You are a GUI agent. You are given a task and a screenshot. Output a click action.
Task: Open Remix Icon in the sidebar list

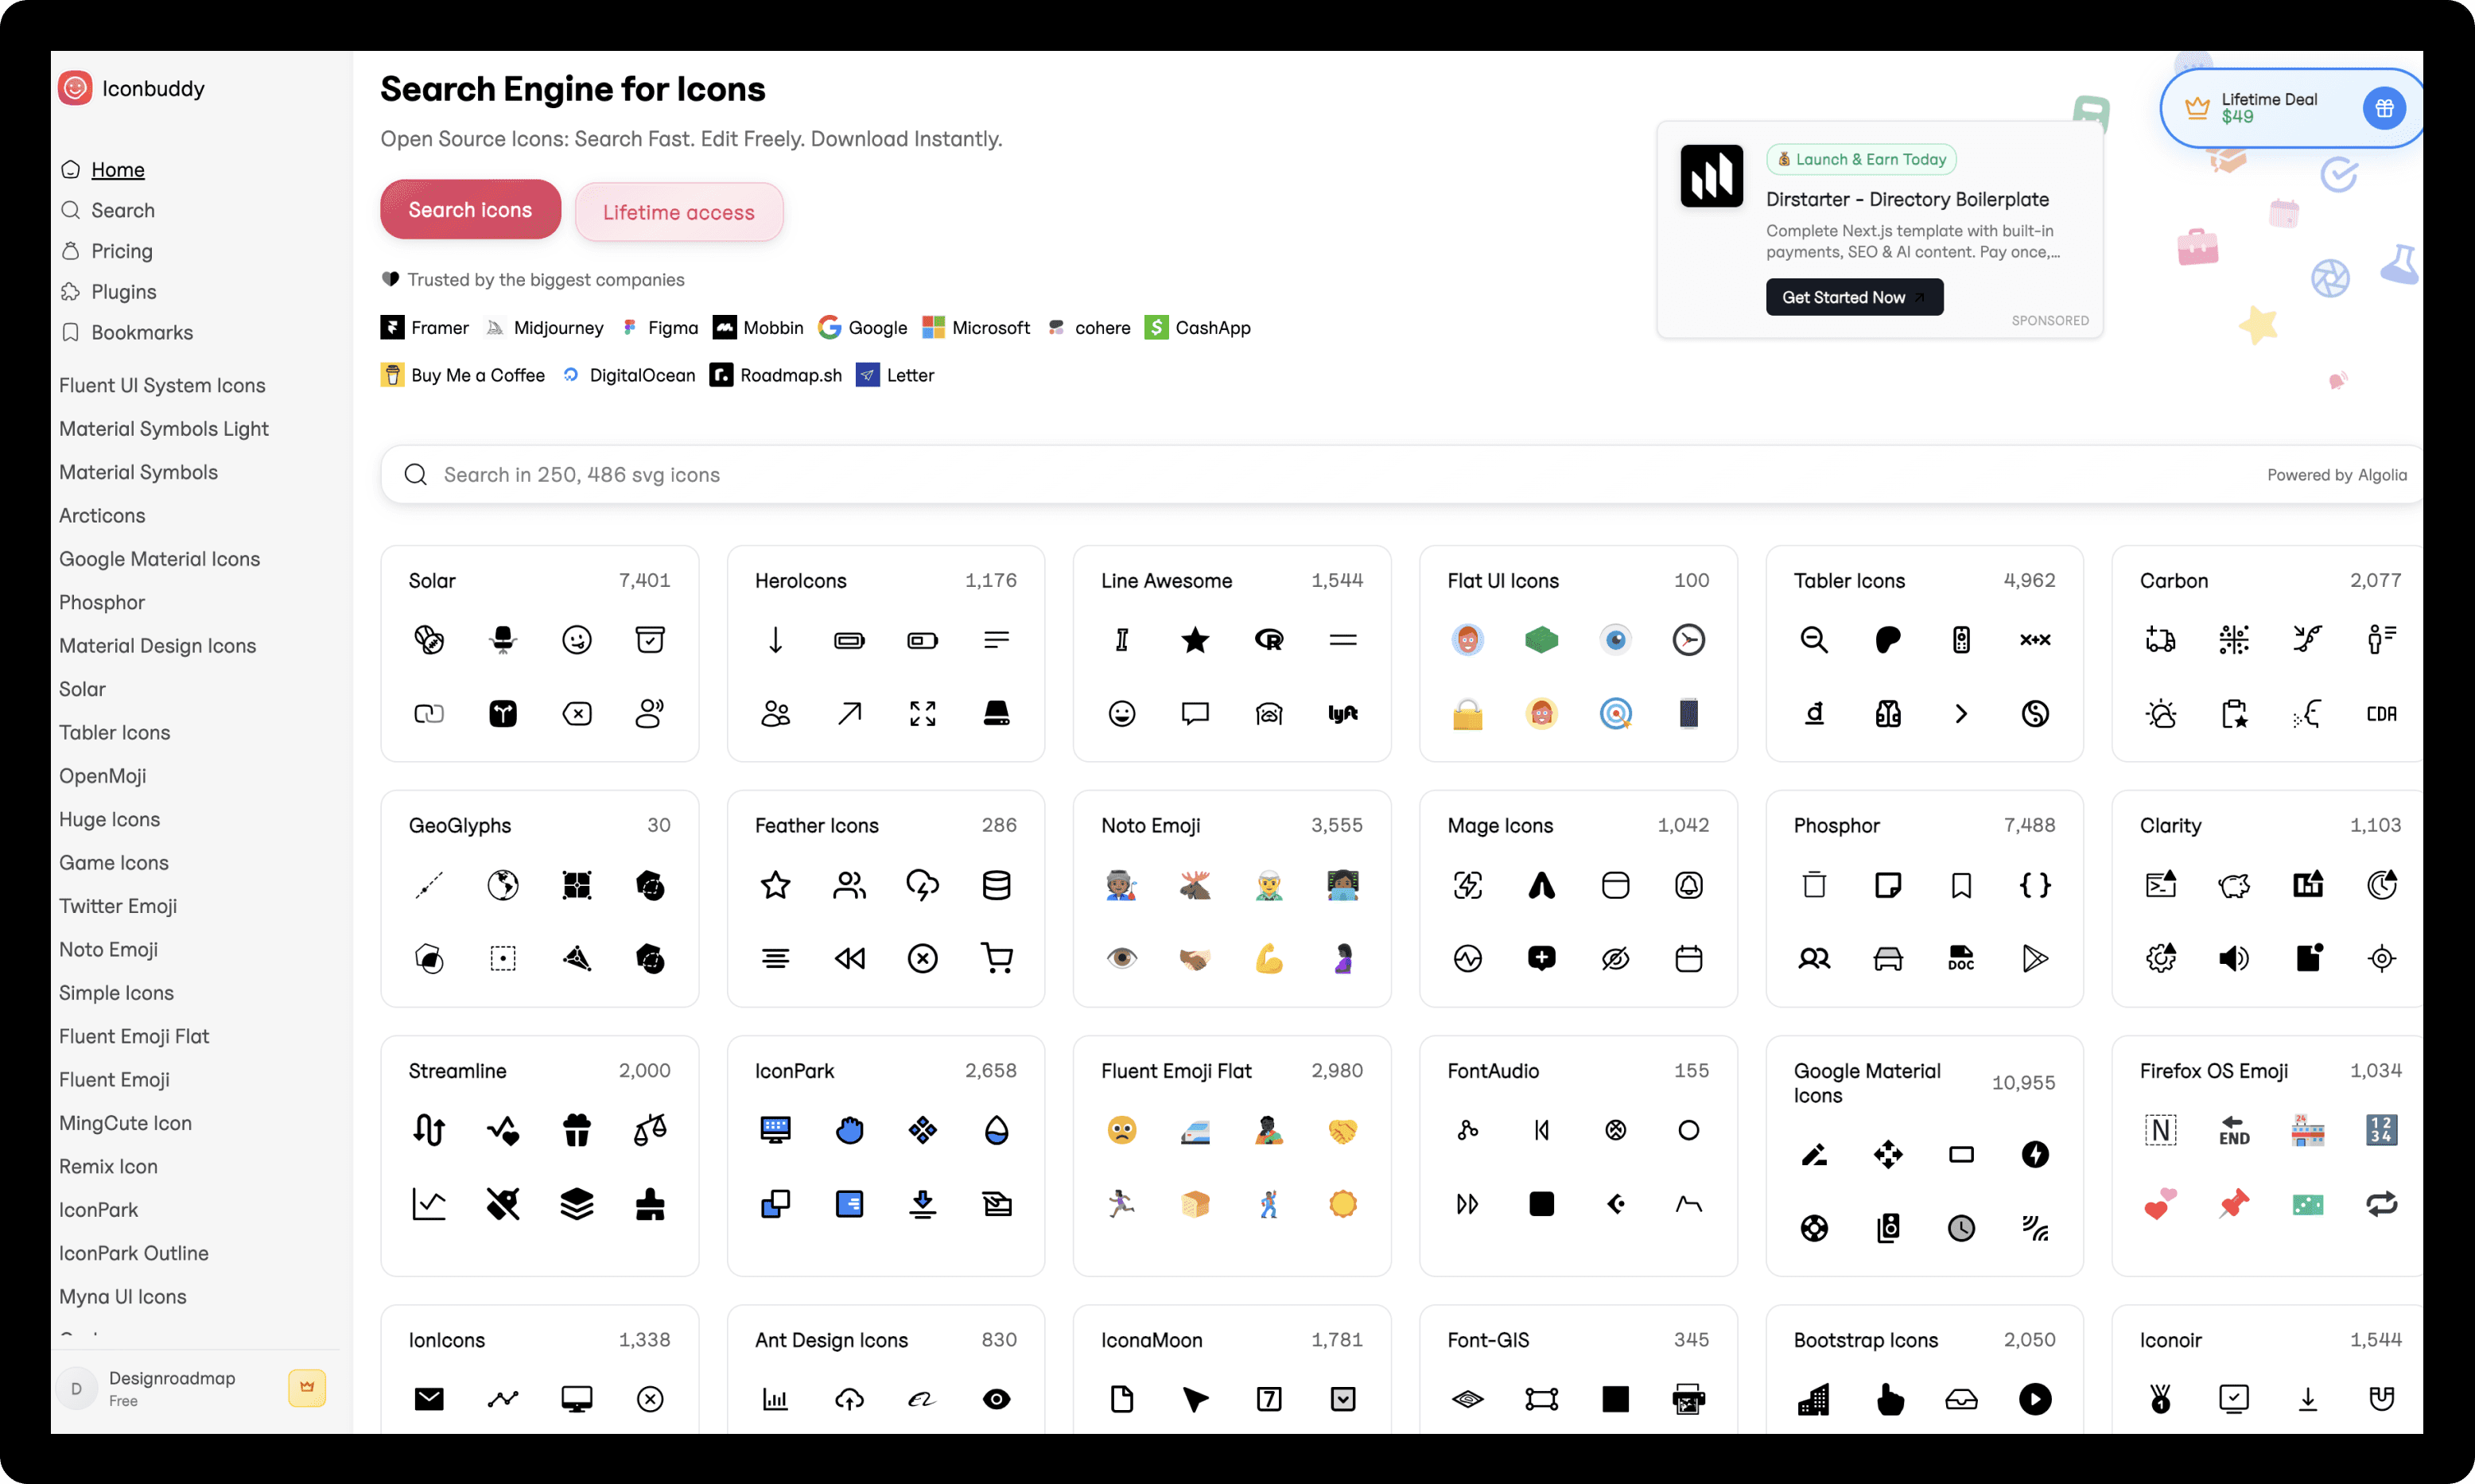pyautogui.click(x=108, y=1166)
